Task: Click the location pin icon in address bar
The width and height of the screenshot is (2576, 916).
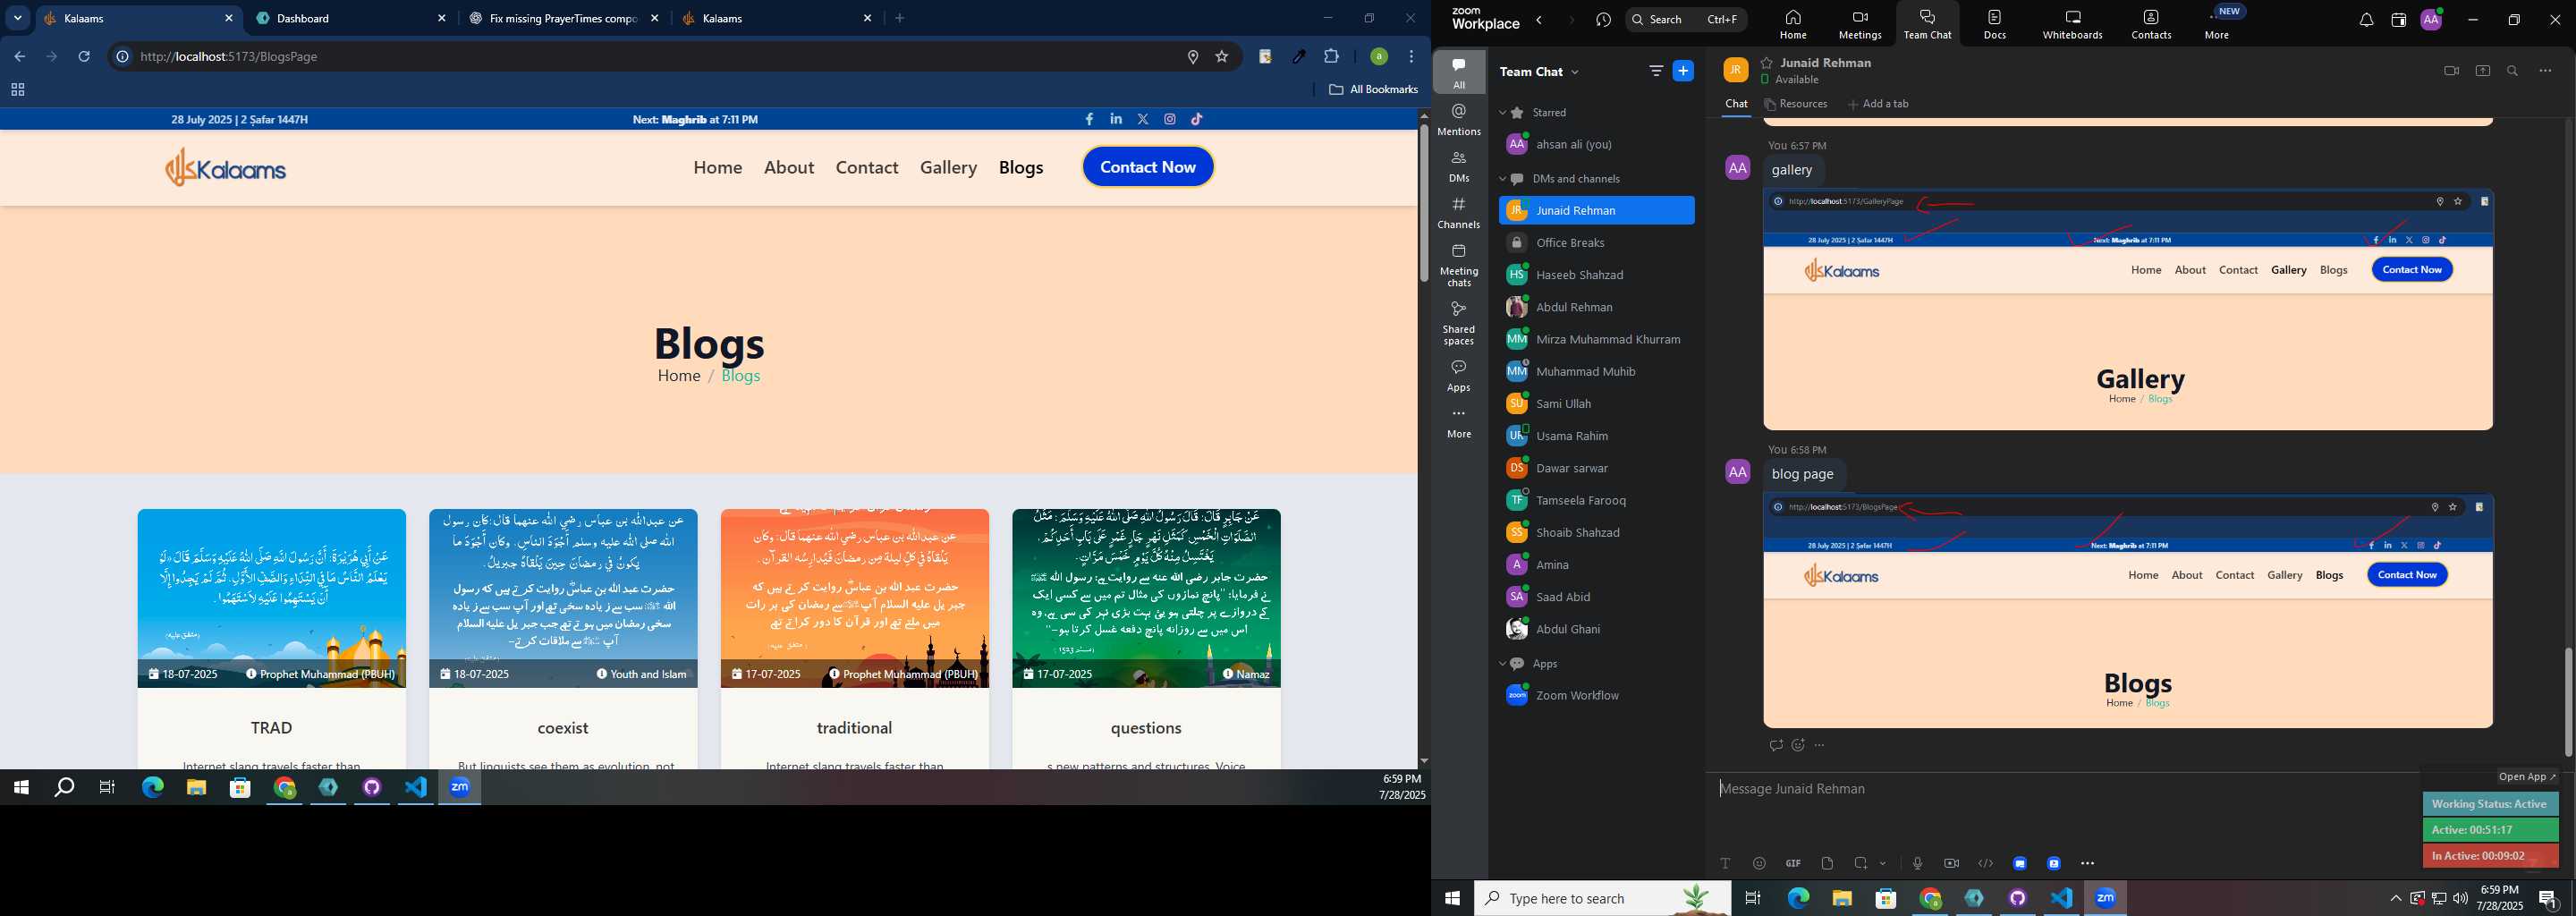Action: (x=1192, y=57)
